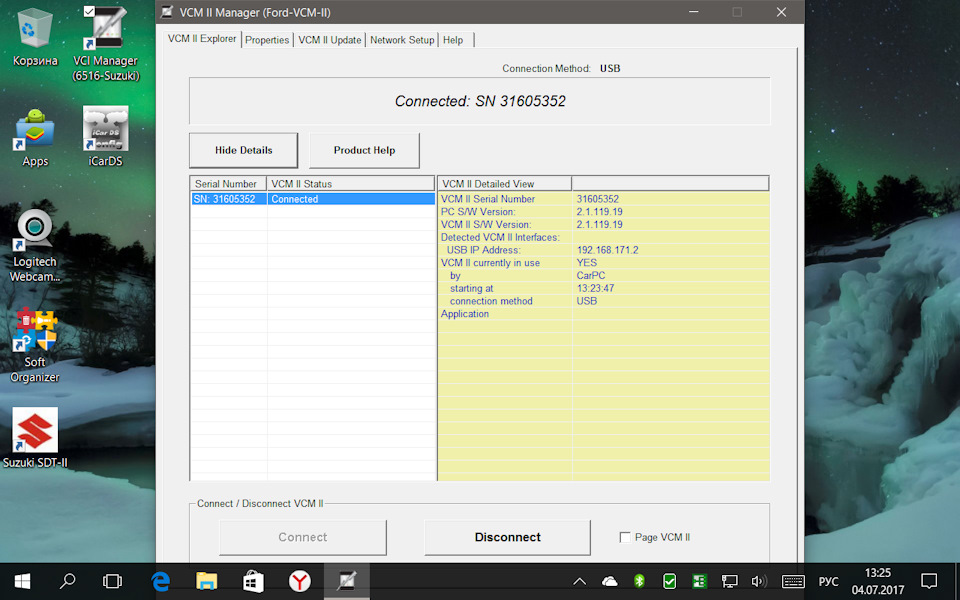Viewport: 960px width, 600px height.
Task: Click the VCM II Detailed View header
Action: click(504, 184)
